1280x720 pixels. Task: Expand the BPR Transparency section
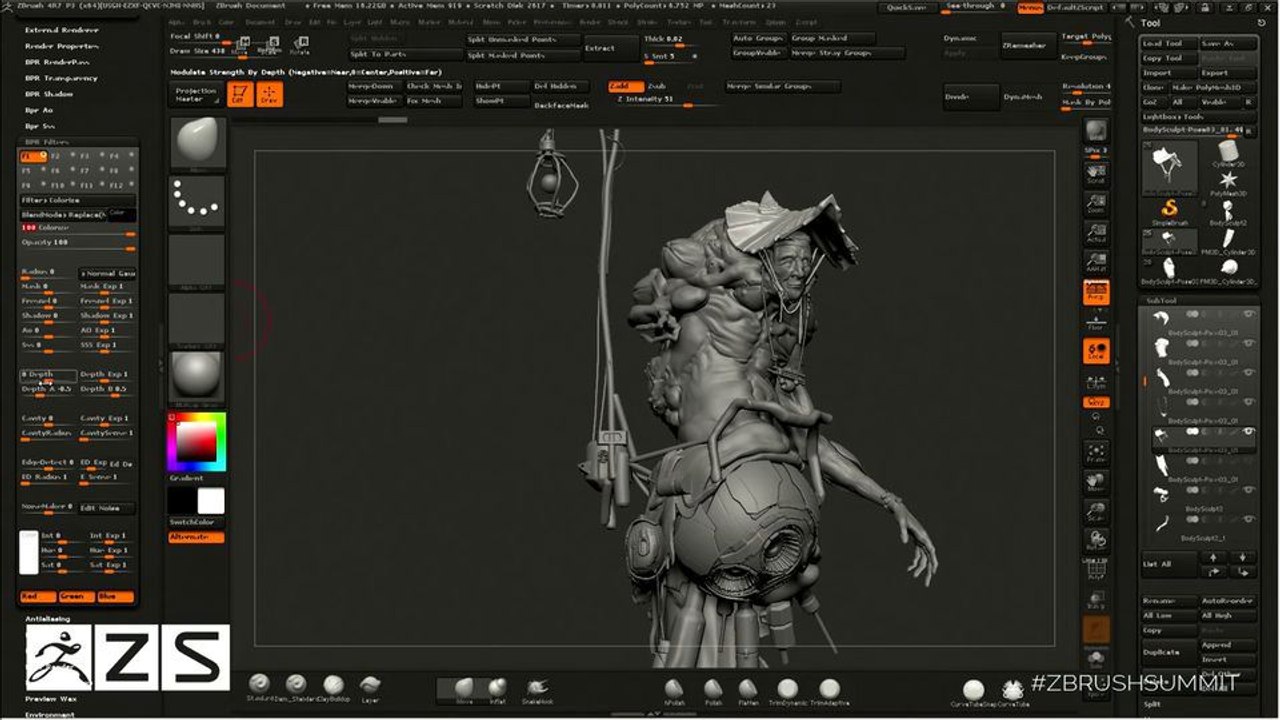(x=61, y=78)
